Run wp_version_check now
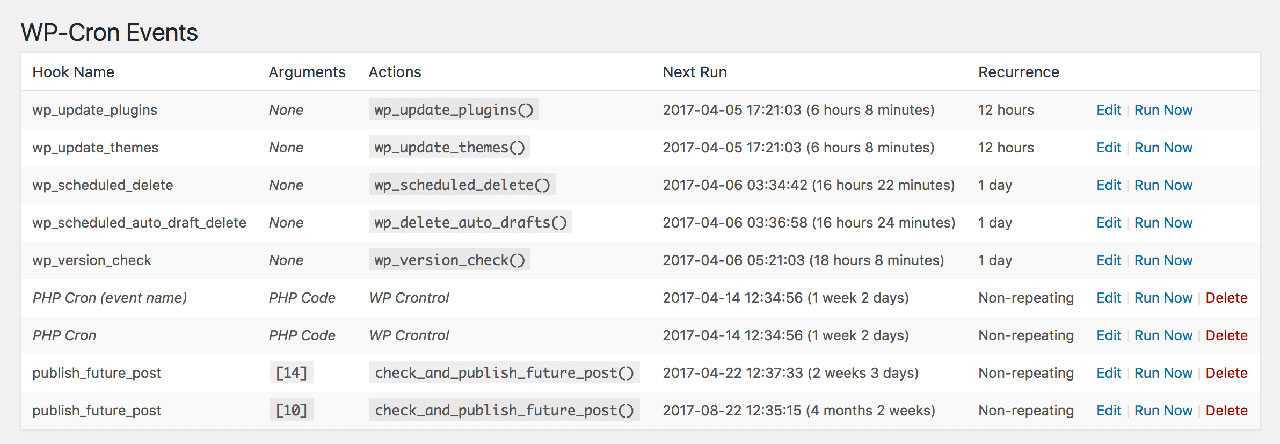This screenshot has height=444, width=1280. (x=1163, y=260)
